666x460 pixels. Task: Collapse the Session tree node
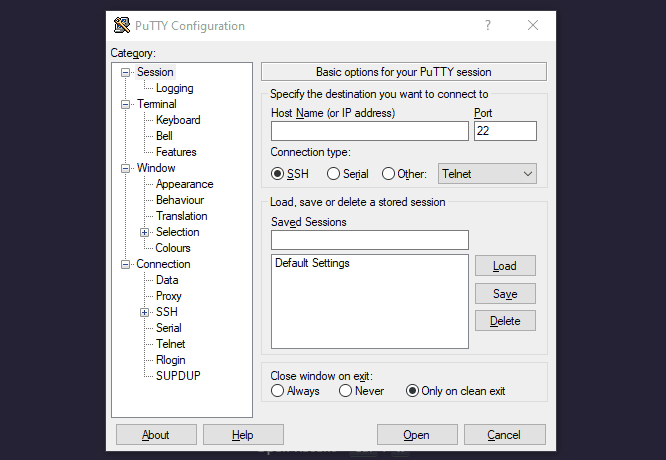pyautogui.click(x=125, y=72)
